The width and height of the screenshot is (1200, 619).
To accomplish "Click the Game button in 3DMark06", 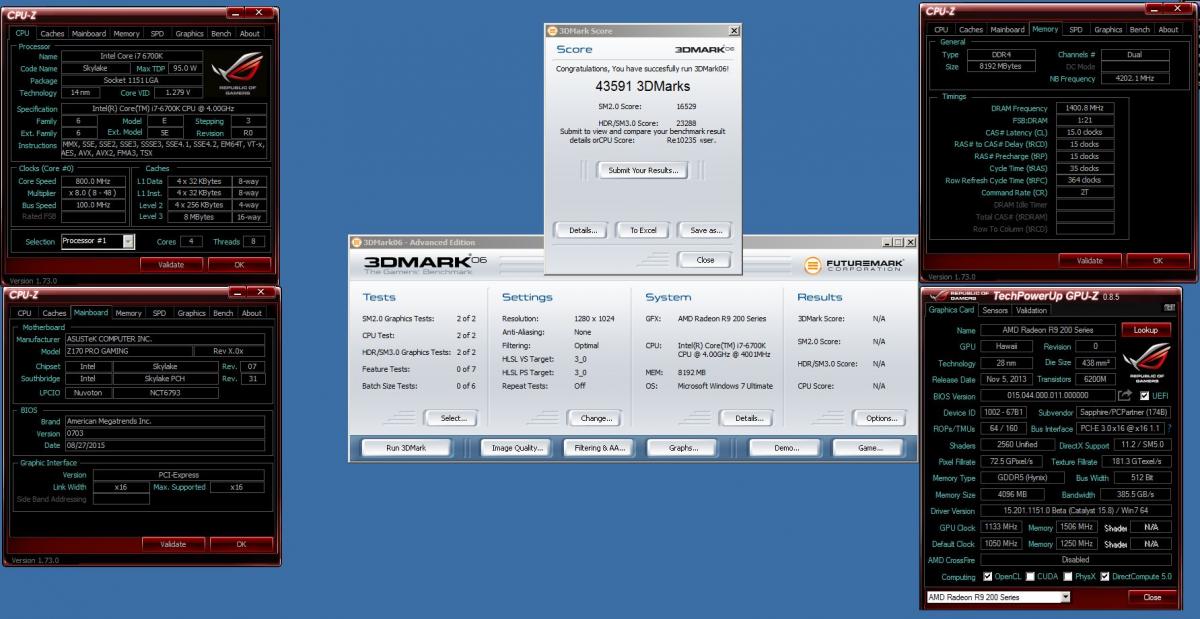I will coord(870,448).
